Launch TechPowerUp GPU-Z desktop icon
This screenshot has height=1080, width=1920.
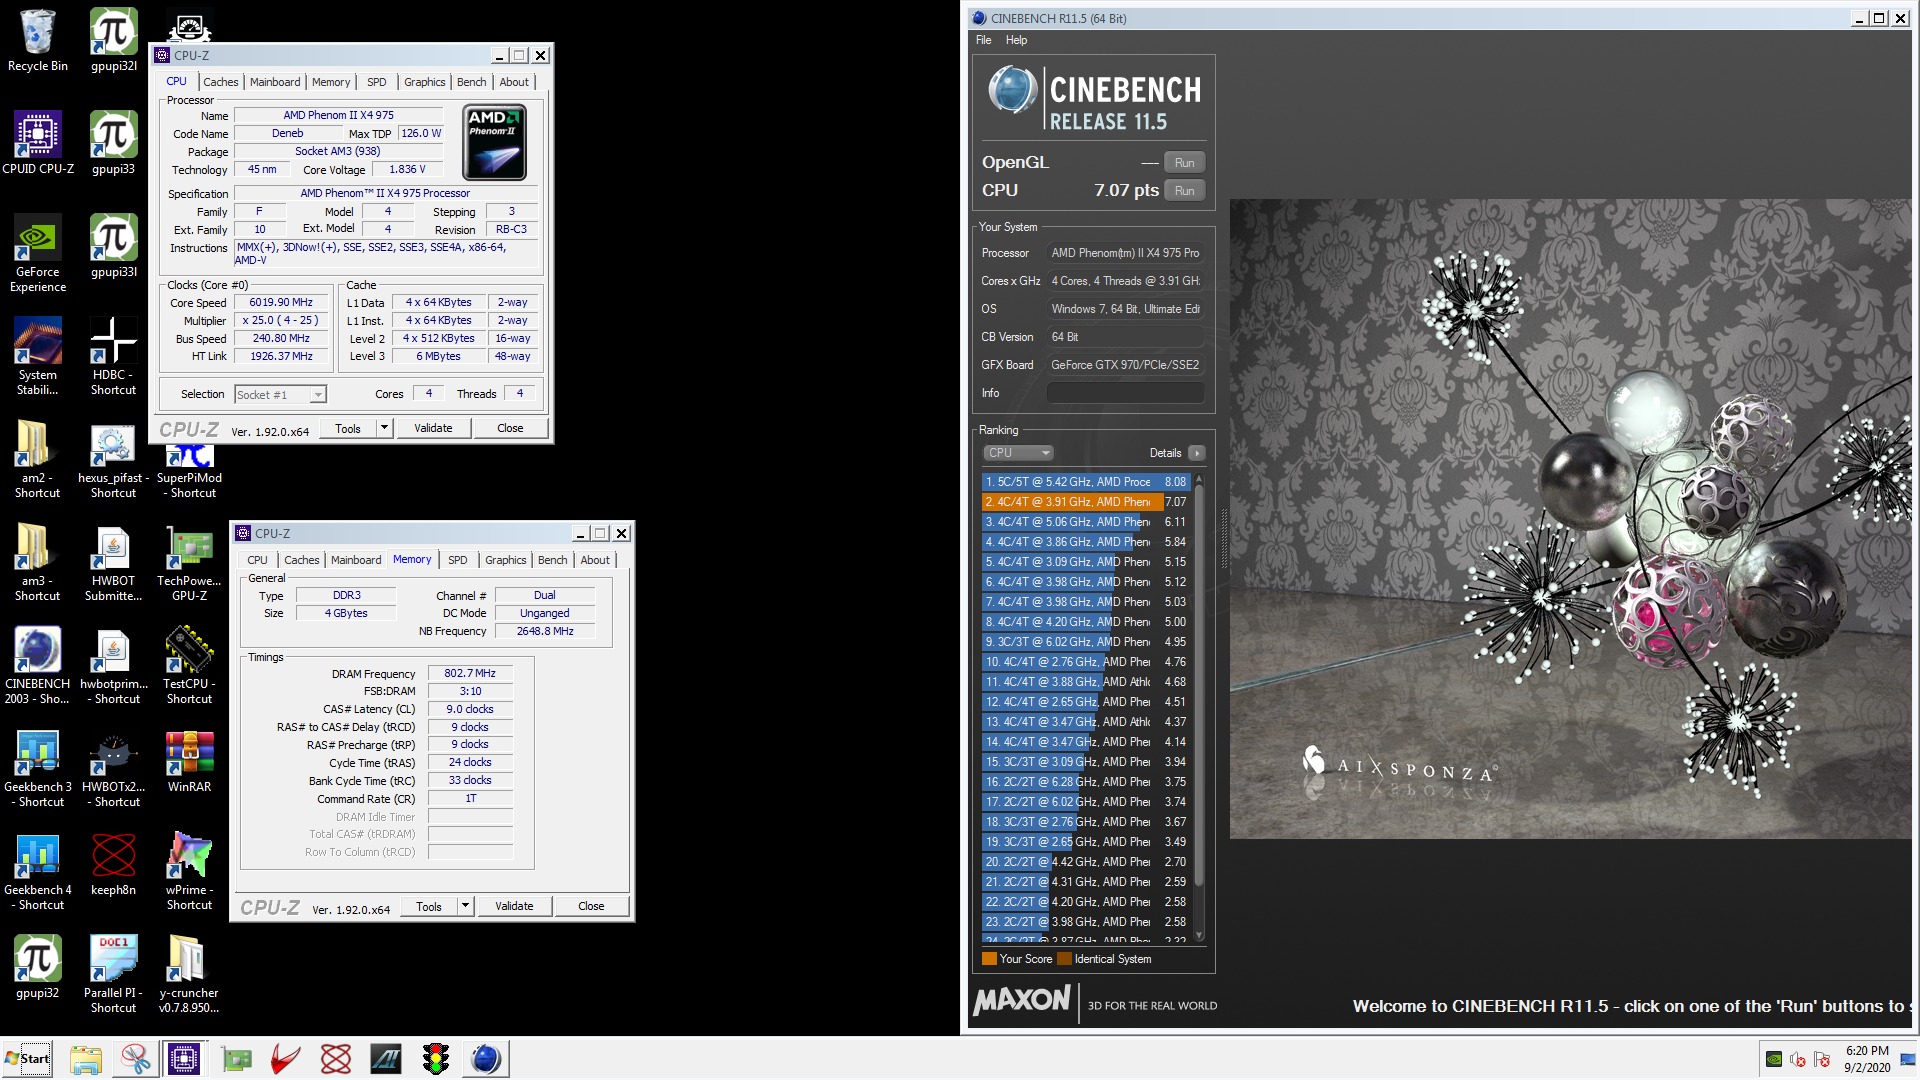(189, 563)
